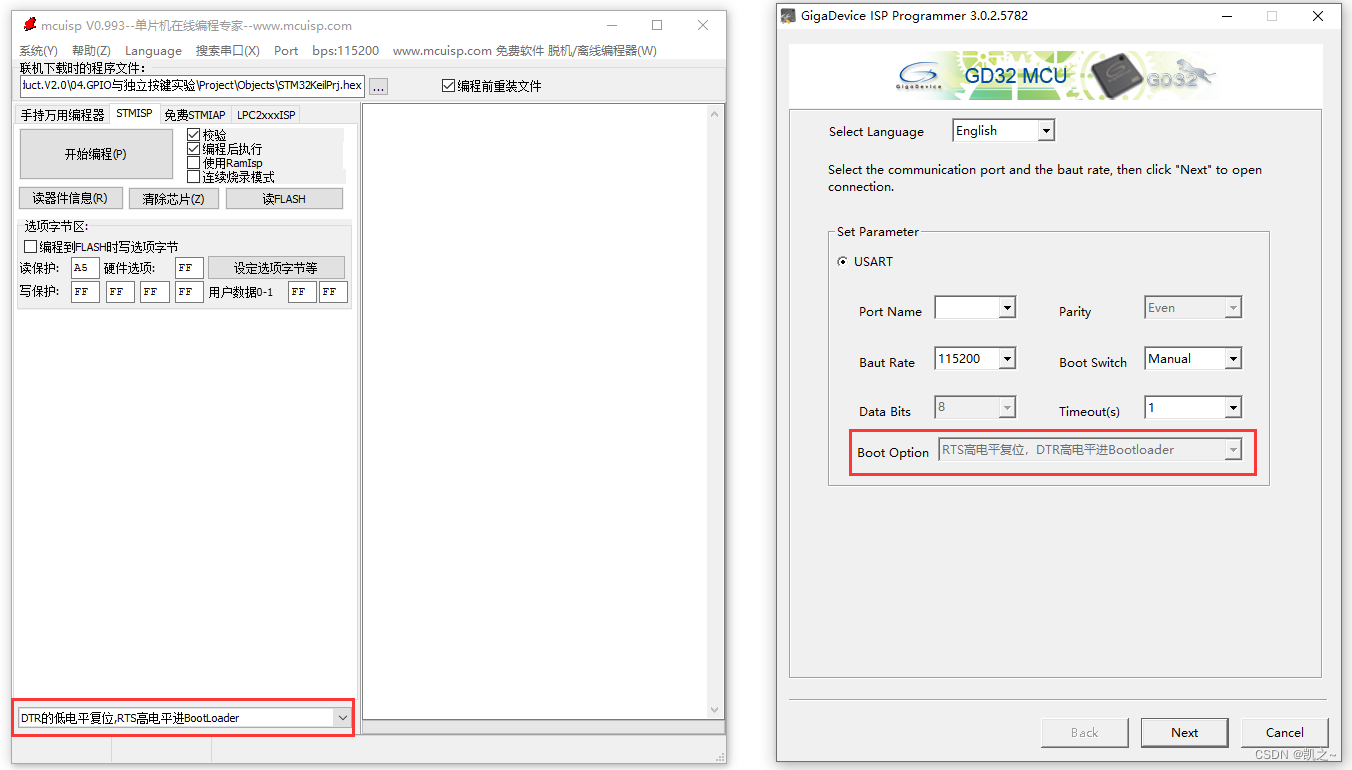Toggle the 编程前重装文件 checkbox

click(x=448, y=86)
